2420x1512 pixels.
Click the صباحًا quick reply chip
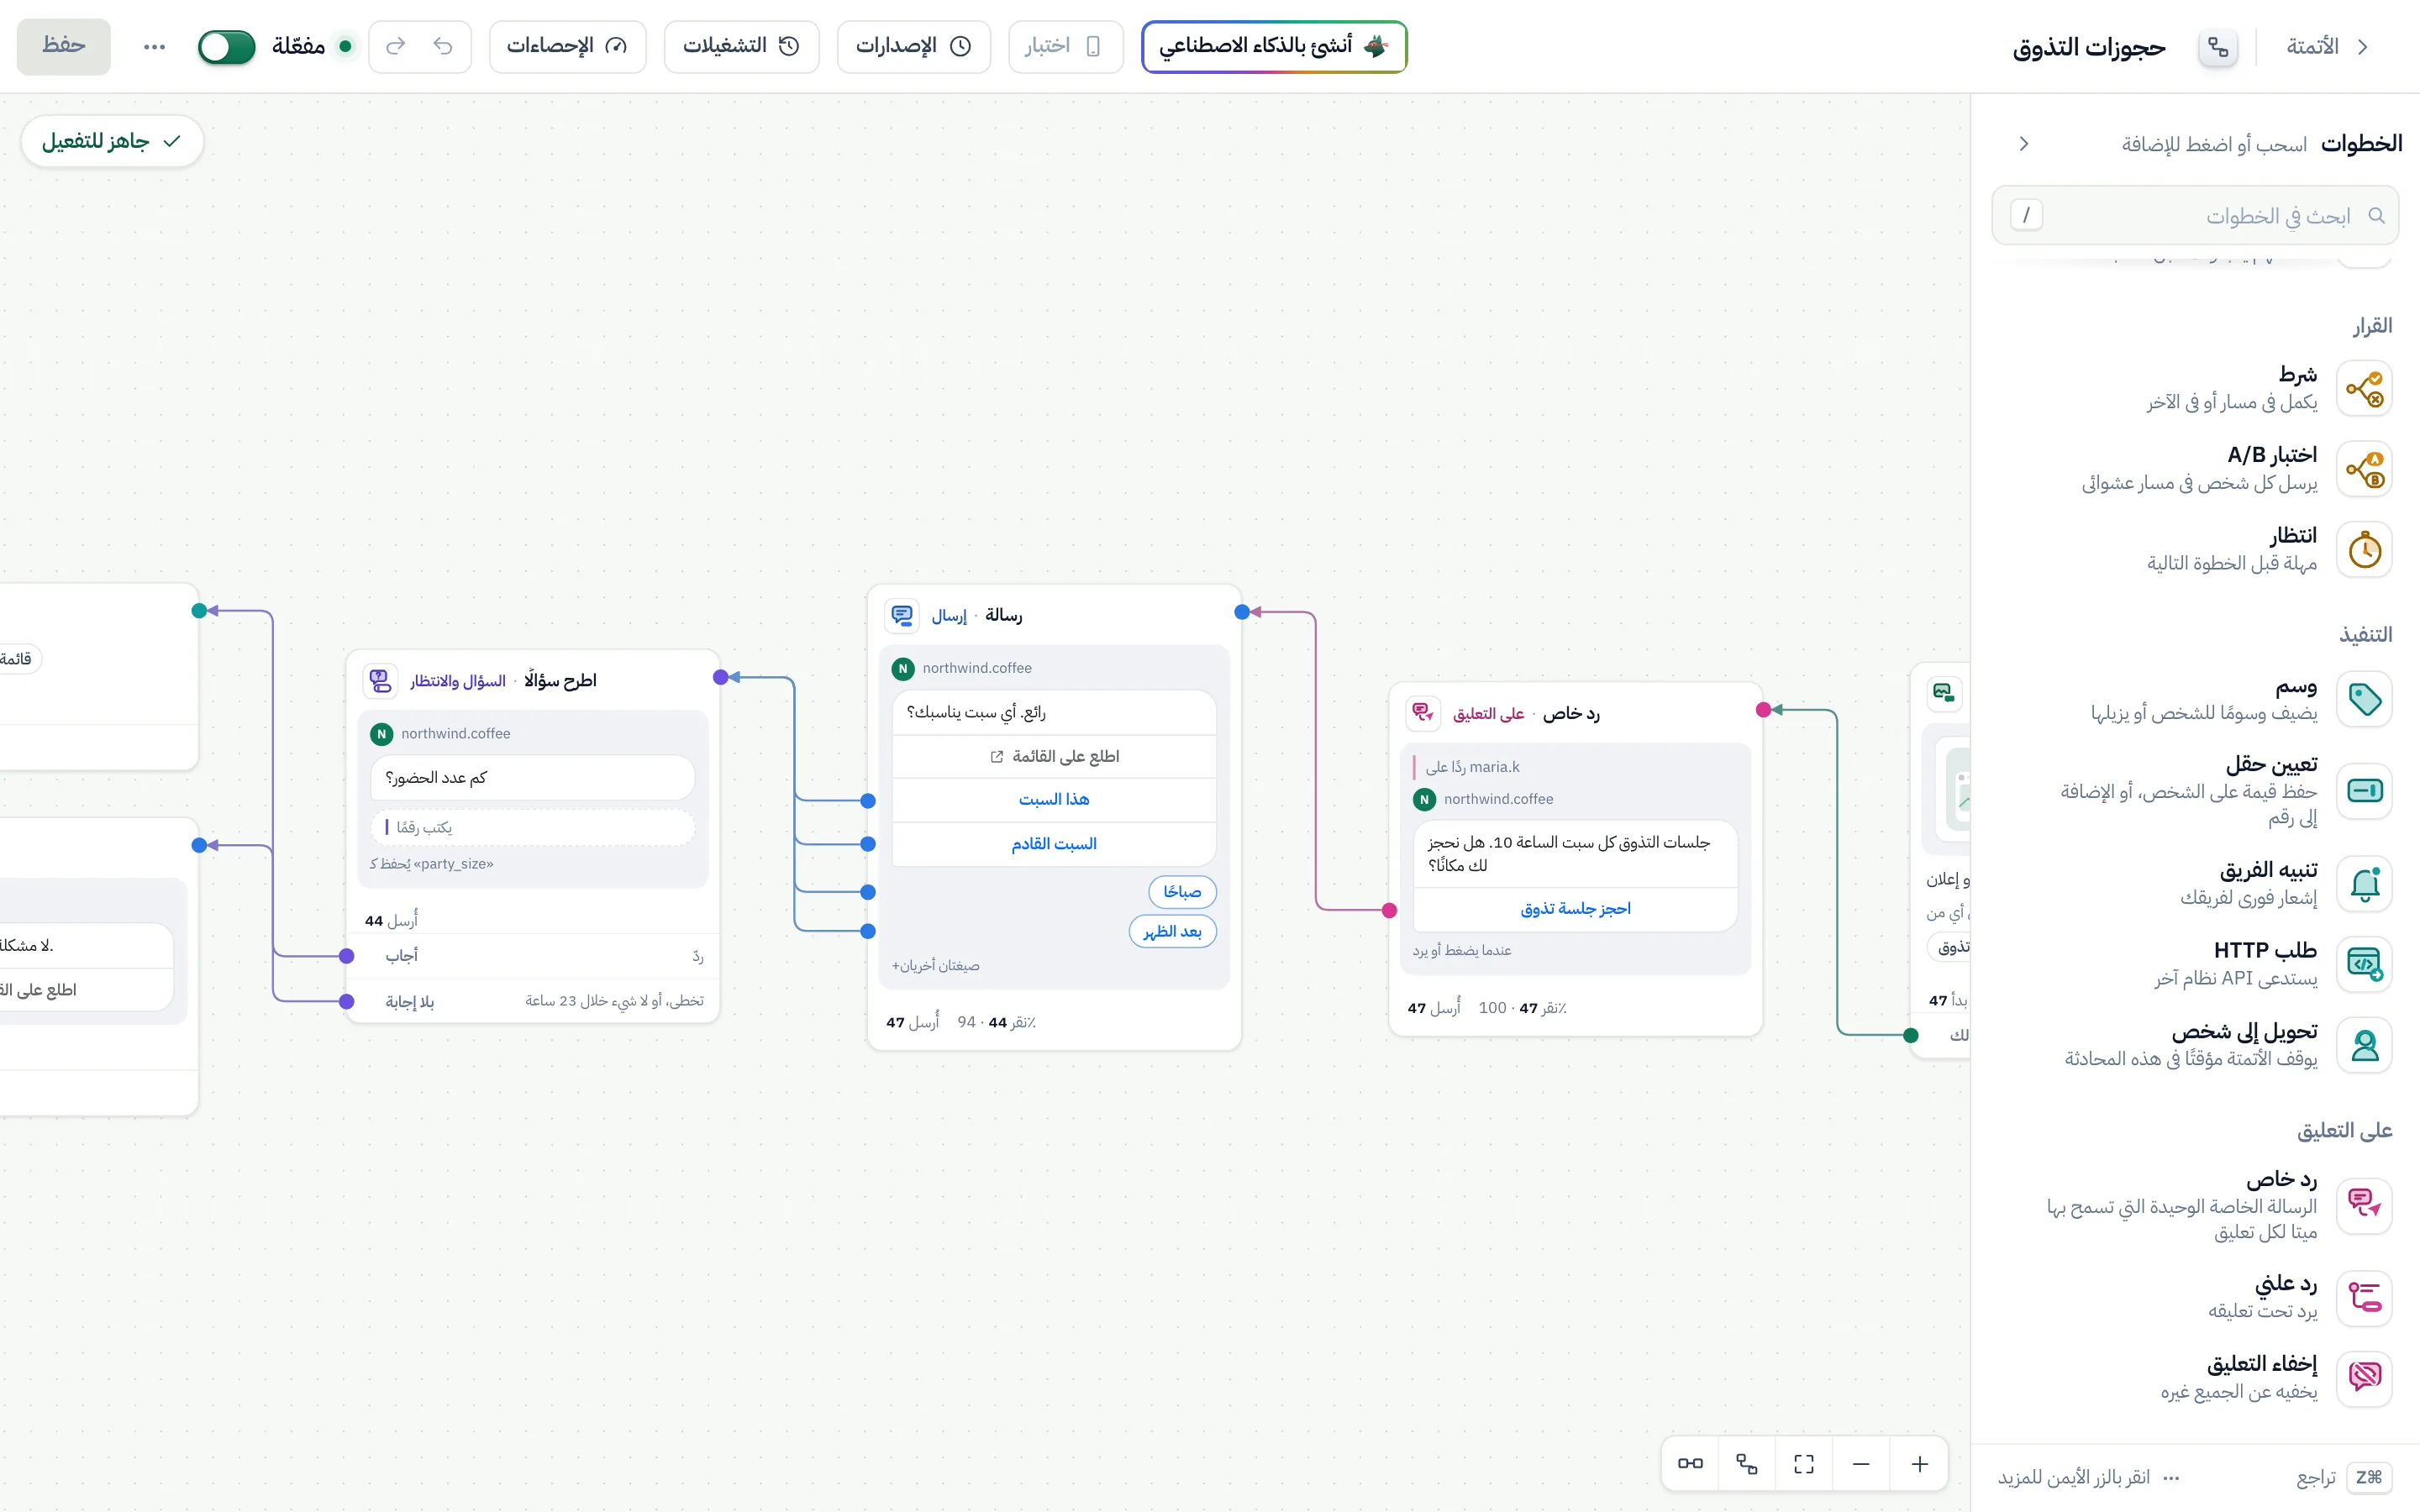(x=1182, y=891)
